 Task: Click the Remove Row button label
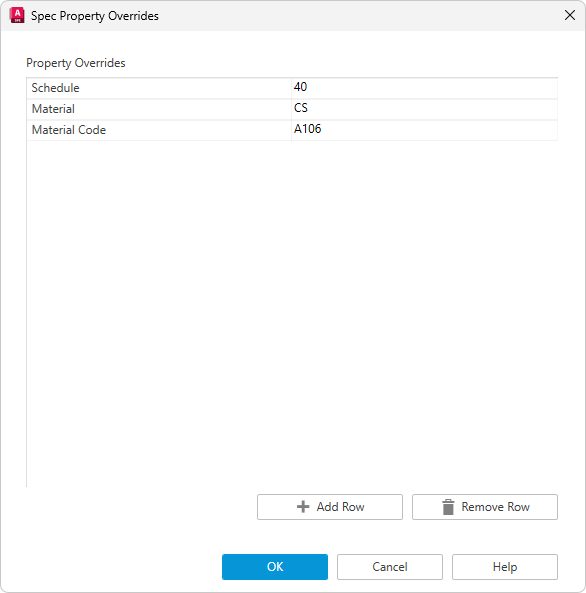(495, 507)
